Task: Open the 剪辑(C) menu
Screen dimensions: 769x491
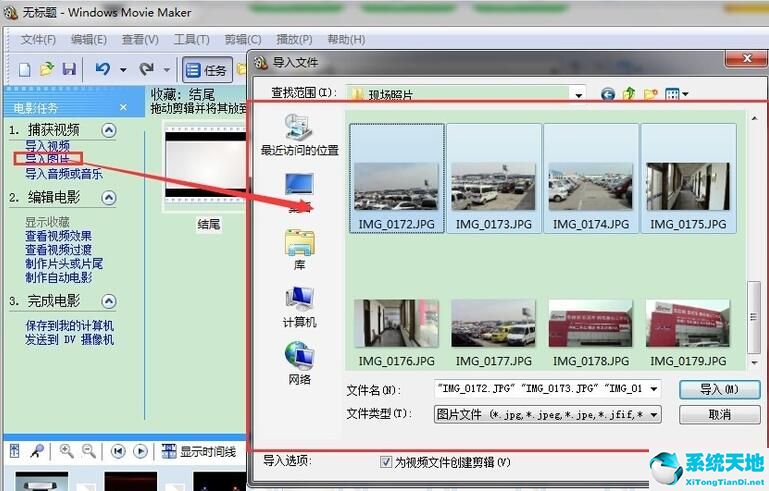Action: (243, 40)
